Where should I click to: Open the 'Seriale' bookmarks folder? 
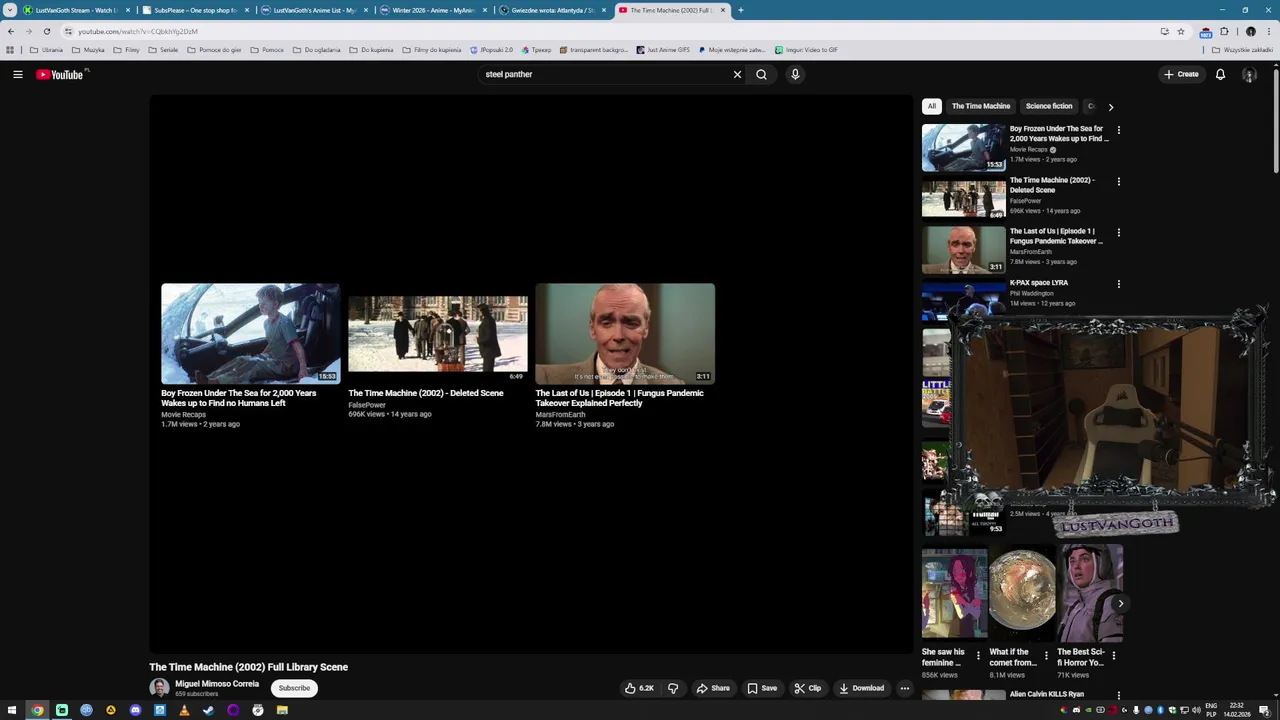pyautogui.click(x=163, y=49)
